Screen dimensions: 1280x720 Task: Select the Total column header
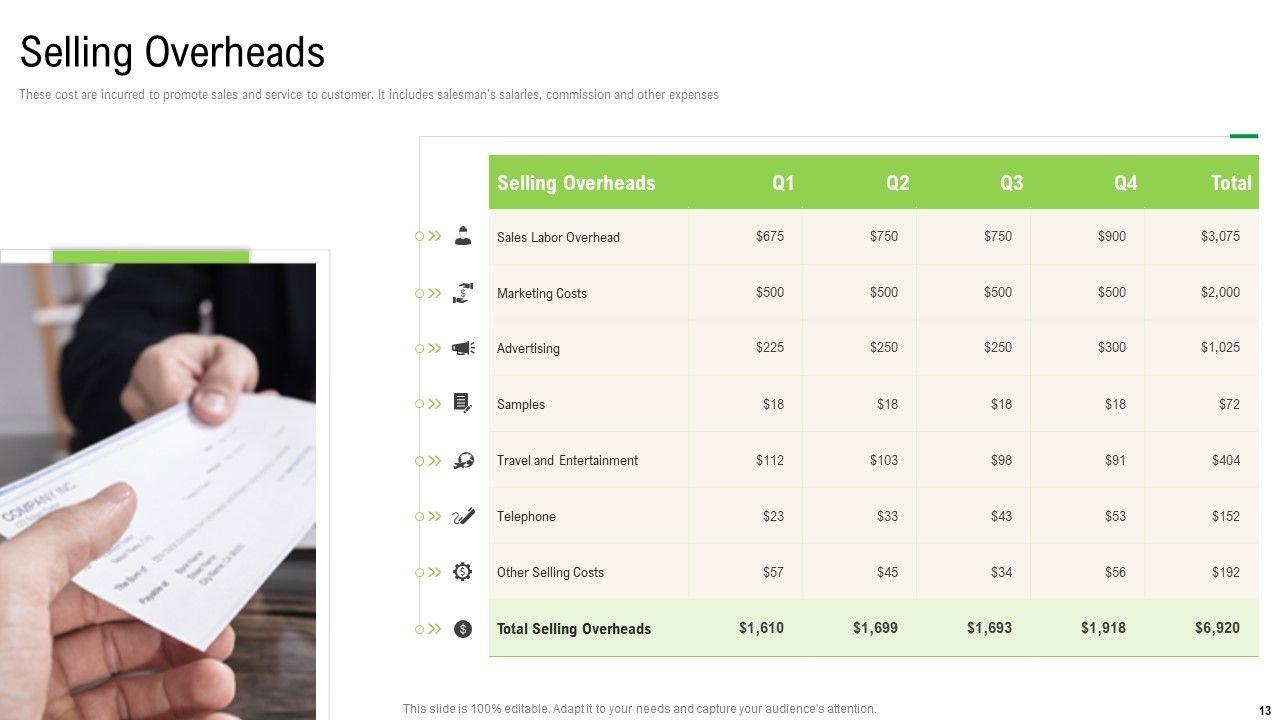tap(1231, 183)
